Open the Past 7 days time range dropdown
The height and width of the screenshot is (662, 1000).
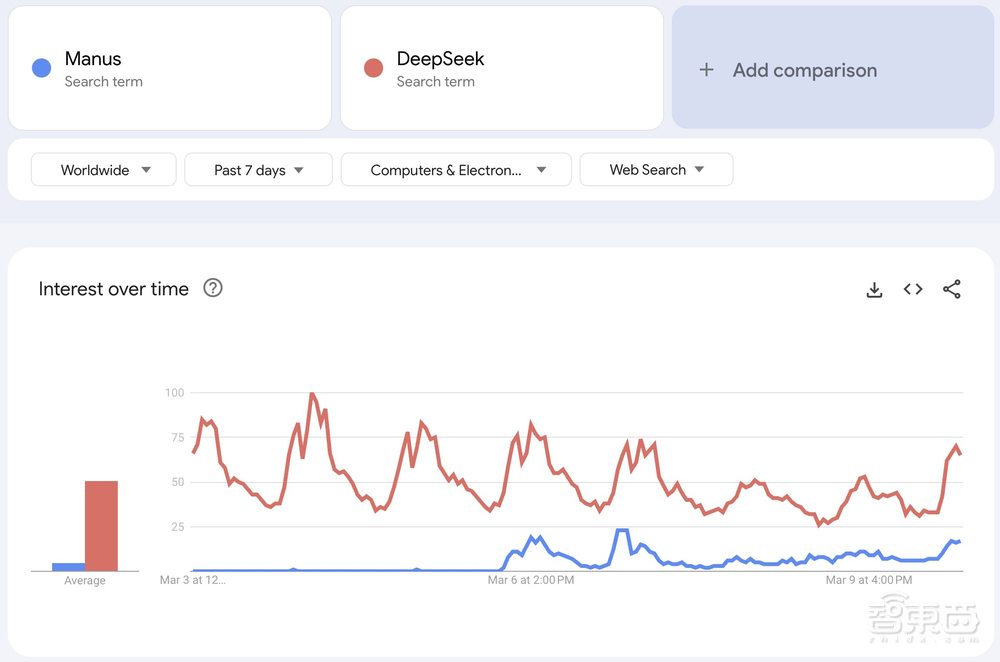pyautogui.click(x=258, y=169)
